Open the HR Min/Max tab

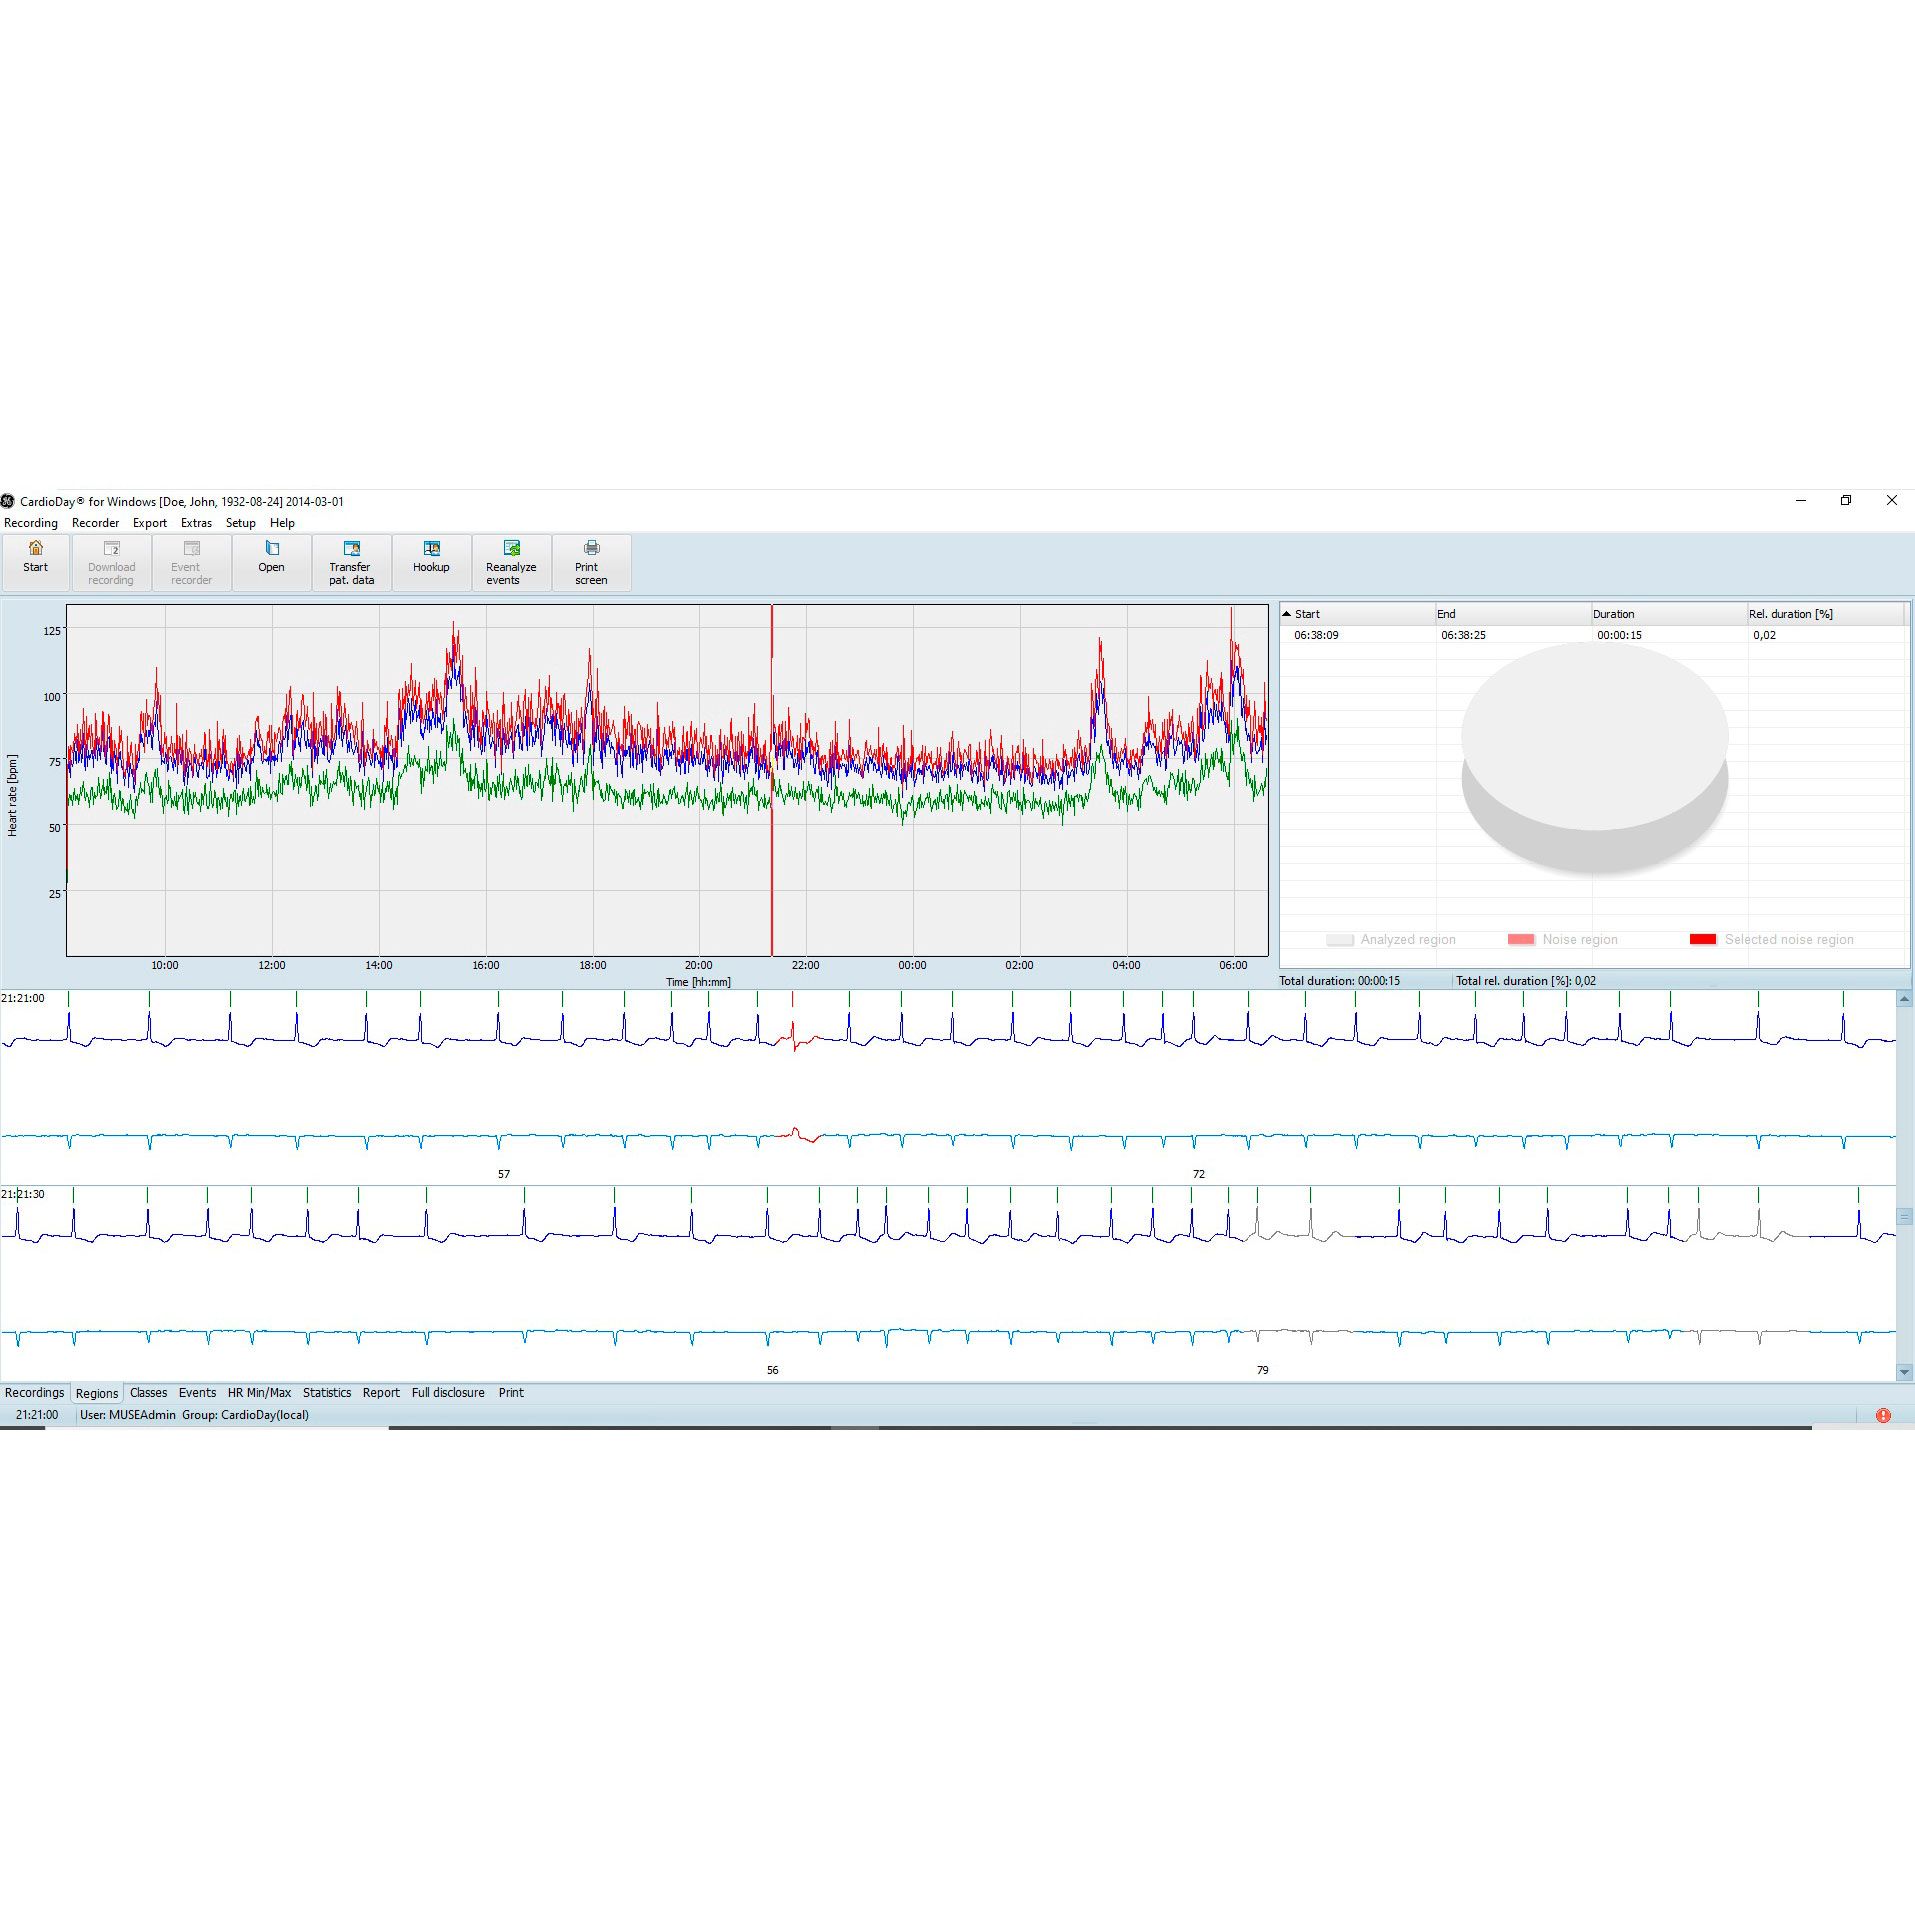point(259,1393)
